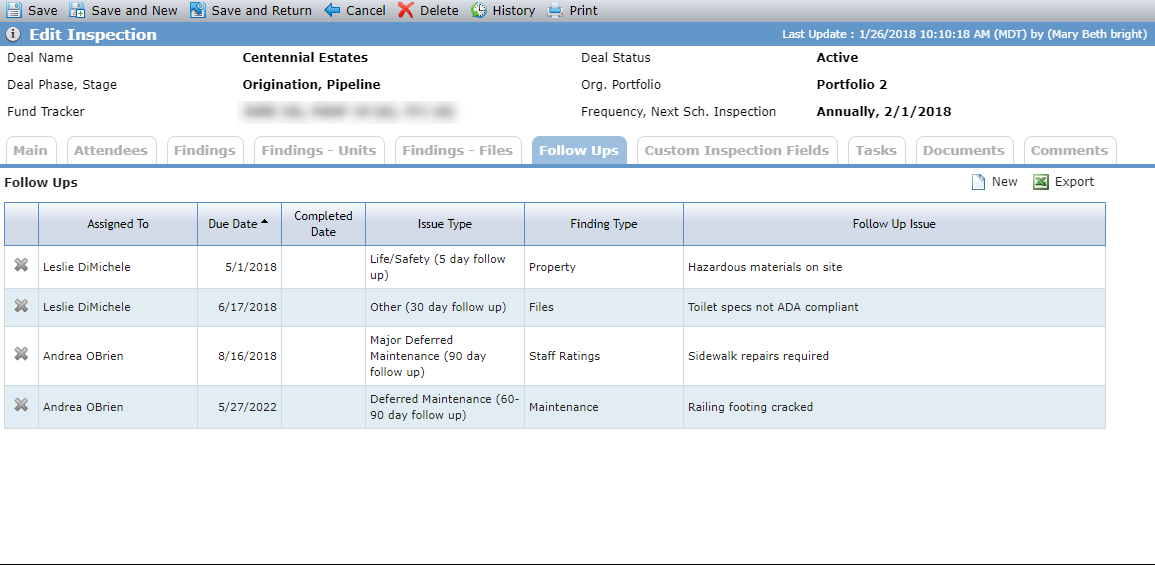The height and width of the screenshot is (565, 1155).
Task: Open the Documents tab
Action: pyautogui.click(x=964, y=150)
